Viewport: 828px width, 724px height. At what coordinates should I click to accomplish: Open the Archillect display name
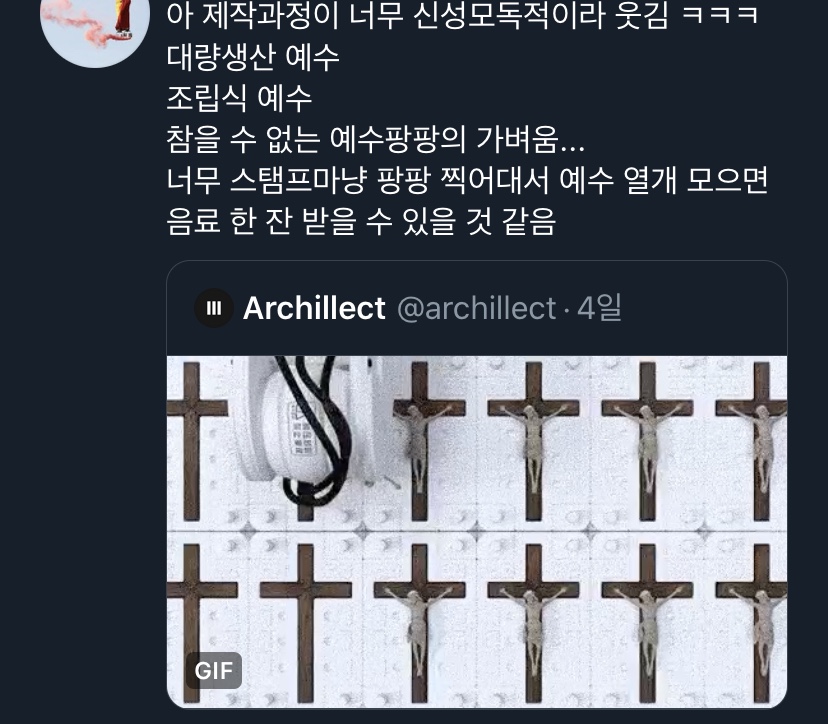coord(314,308)
